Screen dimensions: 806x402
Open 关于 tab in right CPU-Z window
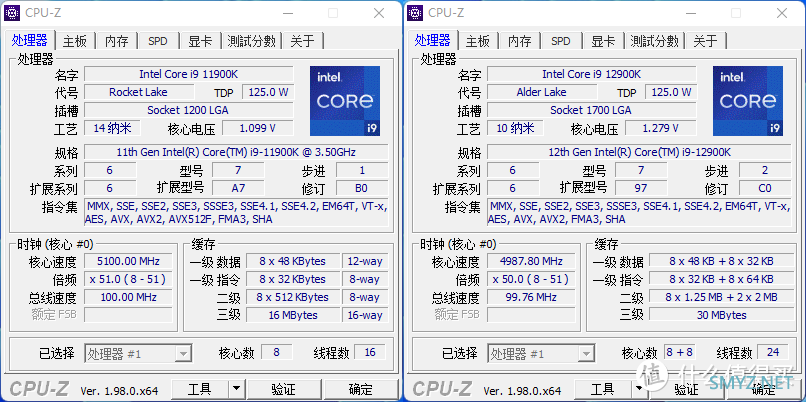tap(705, 41)
